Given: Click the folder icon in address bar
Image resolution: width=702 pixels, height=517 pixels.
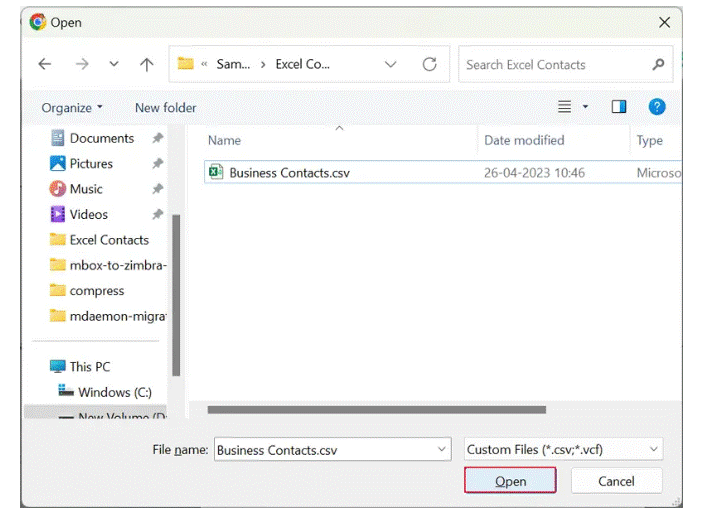Looking at the screenshot, I should pyautogui.click(x=185, y=64).
